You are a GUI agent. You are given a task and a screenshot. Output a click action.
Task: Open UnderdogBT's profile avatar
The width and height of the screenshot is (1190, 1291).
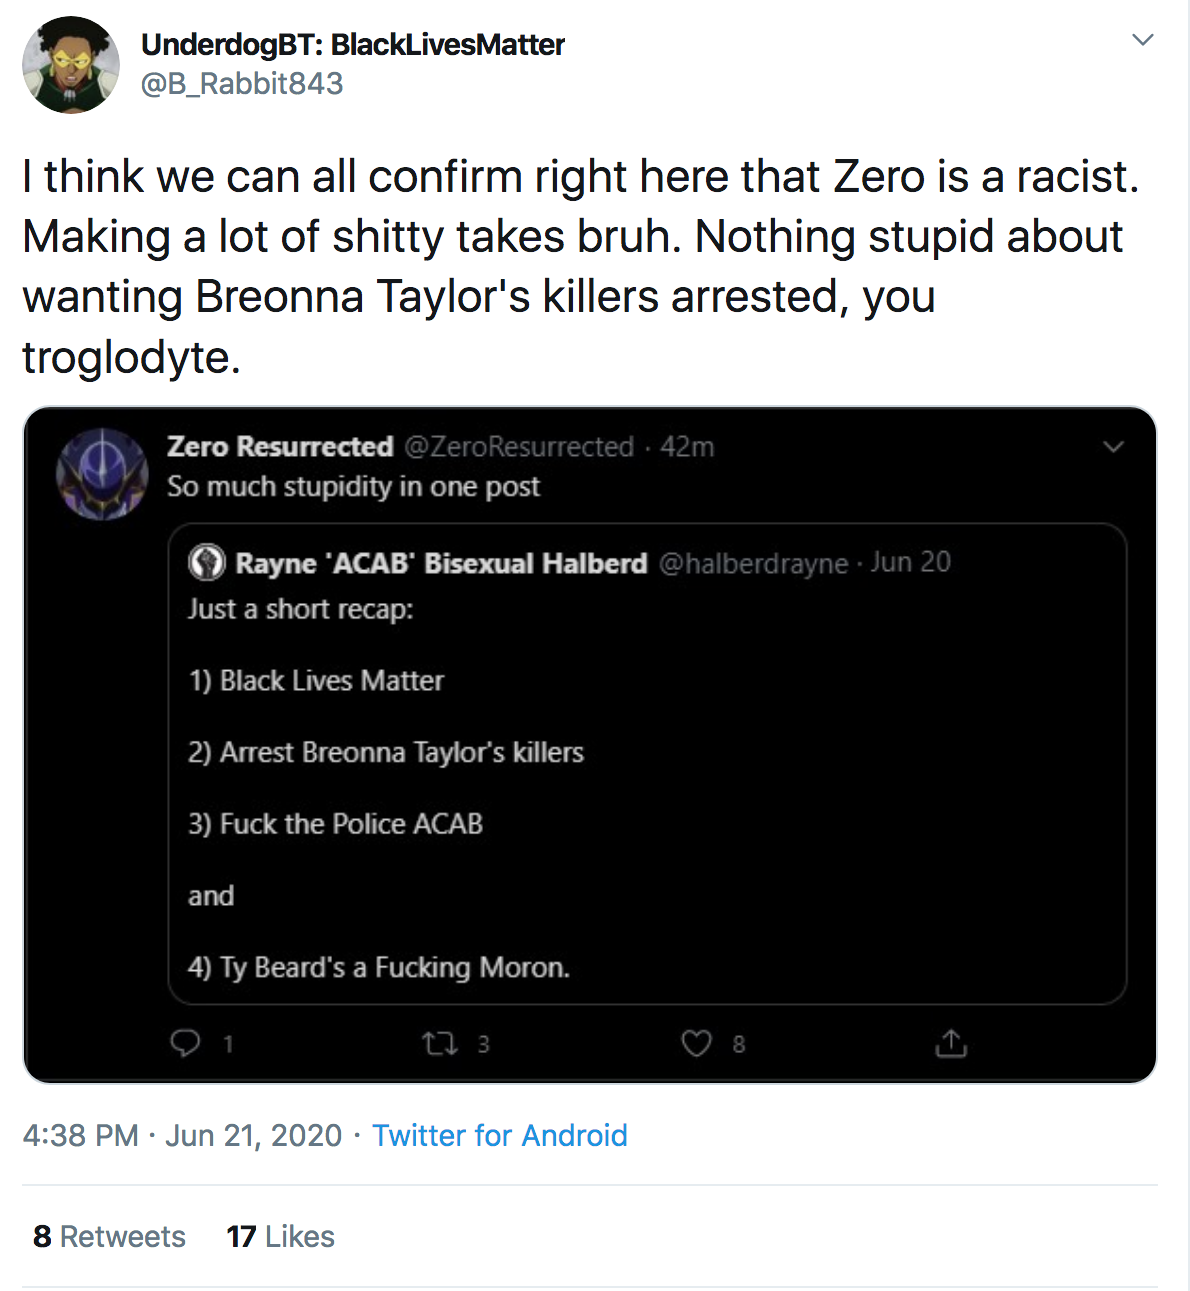coord(71,65)
